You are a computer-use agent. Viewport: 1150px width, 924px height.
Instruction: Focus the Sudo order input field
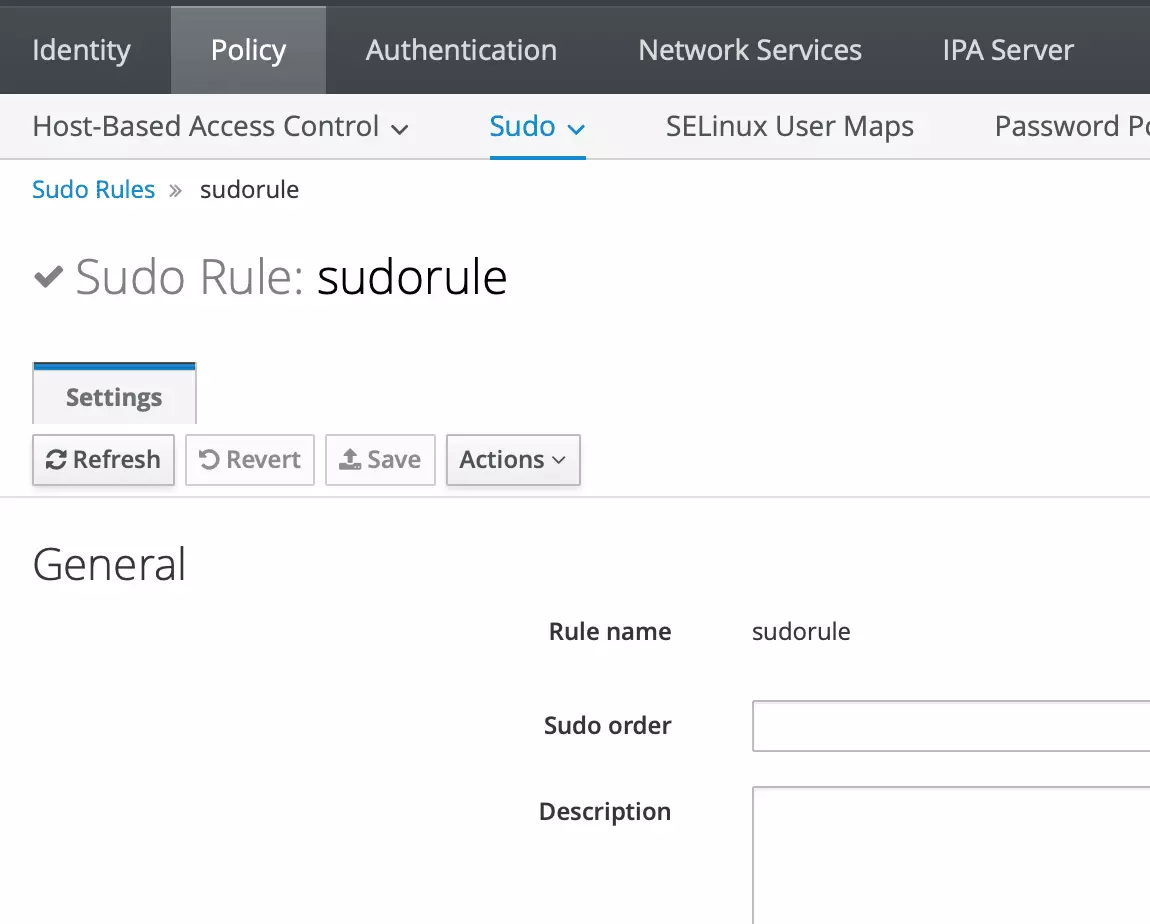[950, 726]
